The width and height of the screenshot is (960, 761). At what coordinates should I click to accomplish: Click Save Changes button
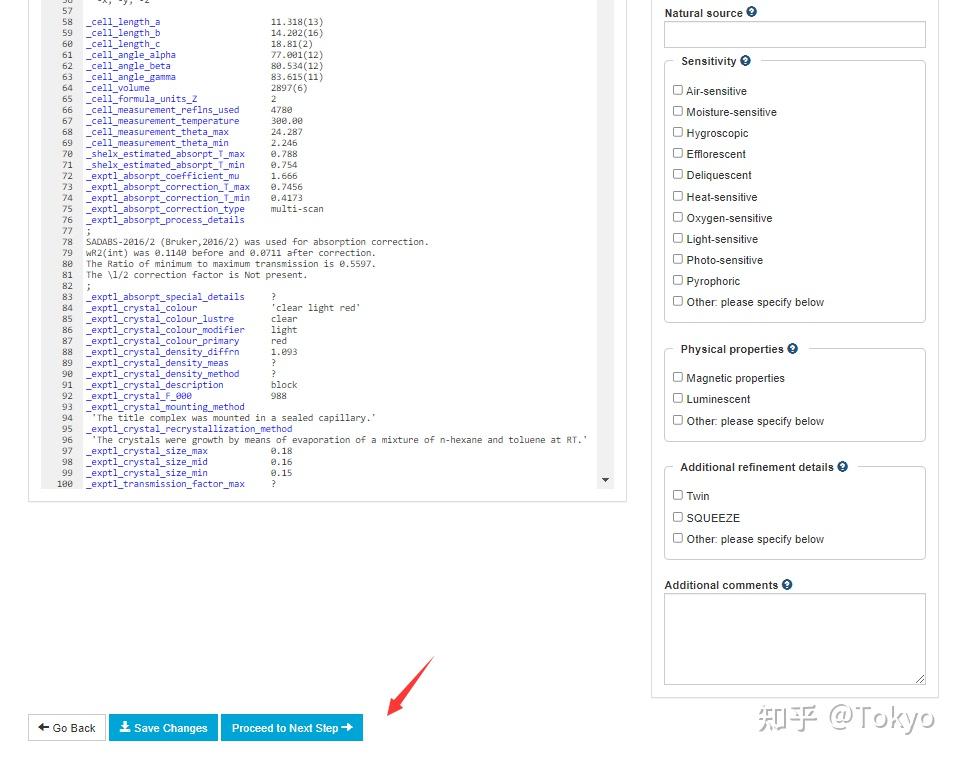163,727
